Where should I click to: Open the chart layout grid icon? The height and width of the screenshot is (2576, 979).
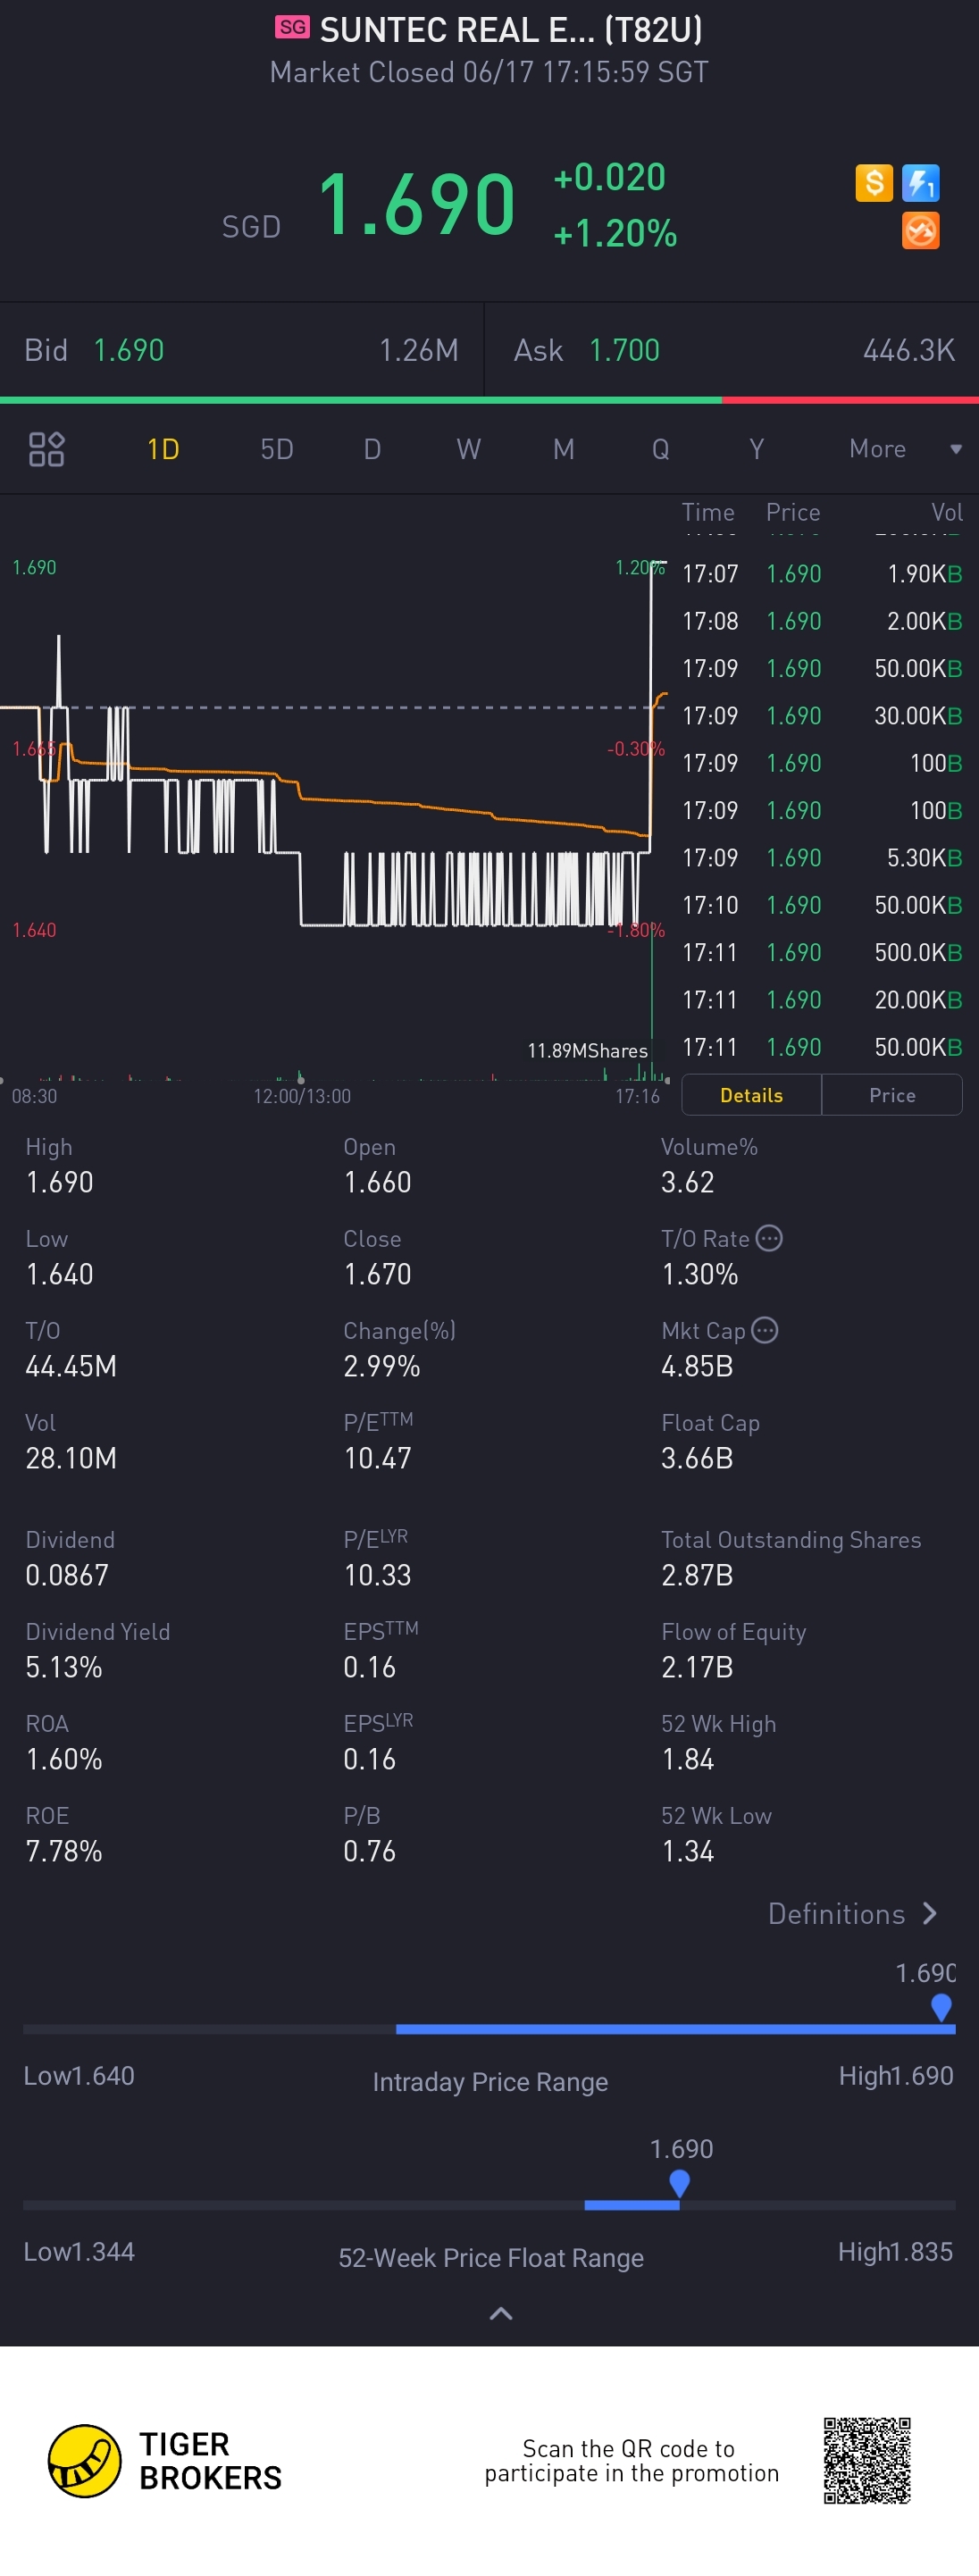tap(46, 449)
